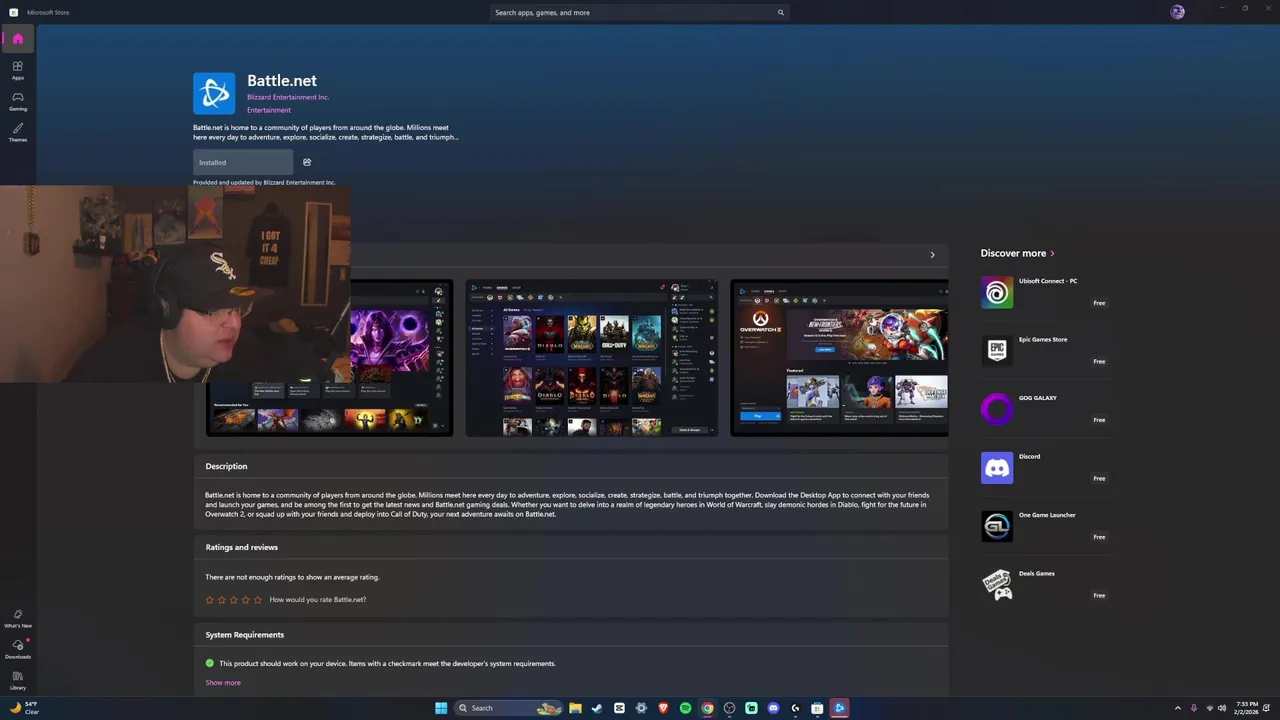The height and width of the screenshot is (720, 1280).
Task: Open Deals Games app icon
Action: (997, 584)
